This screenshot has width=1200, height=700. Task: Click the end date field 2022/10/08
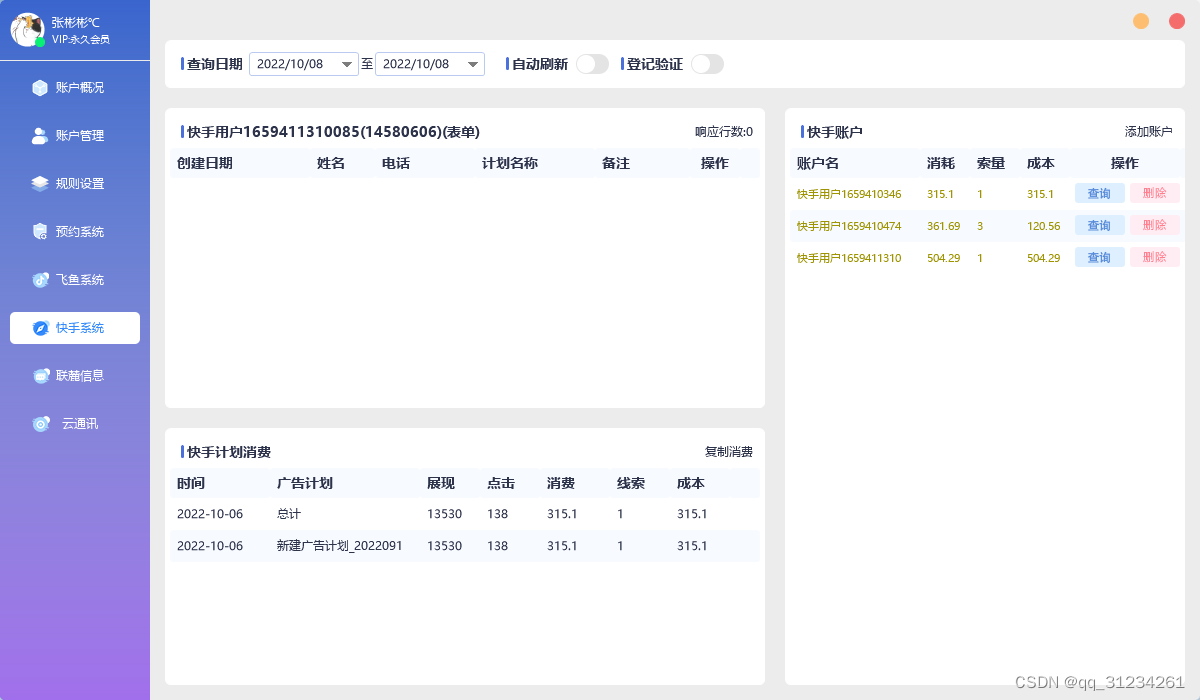430,64
